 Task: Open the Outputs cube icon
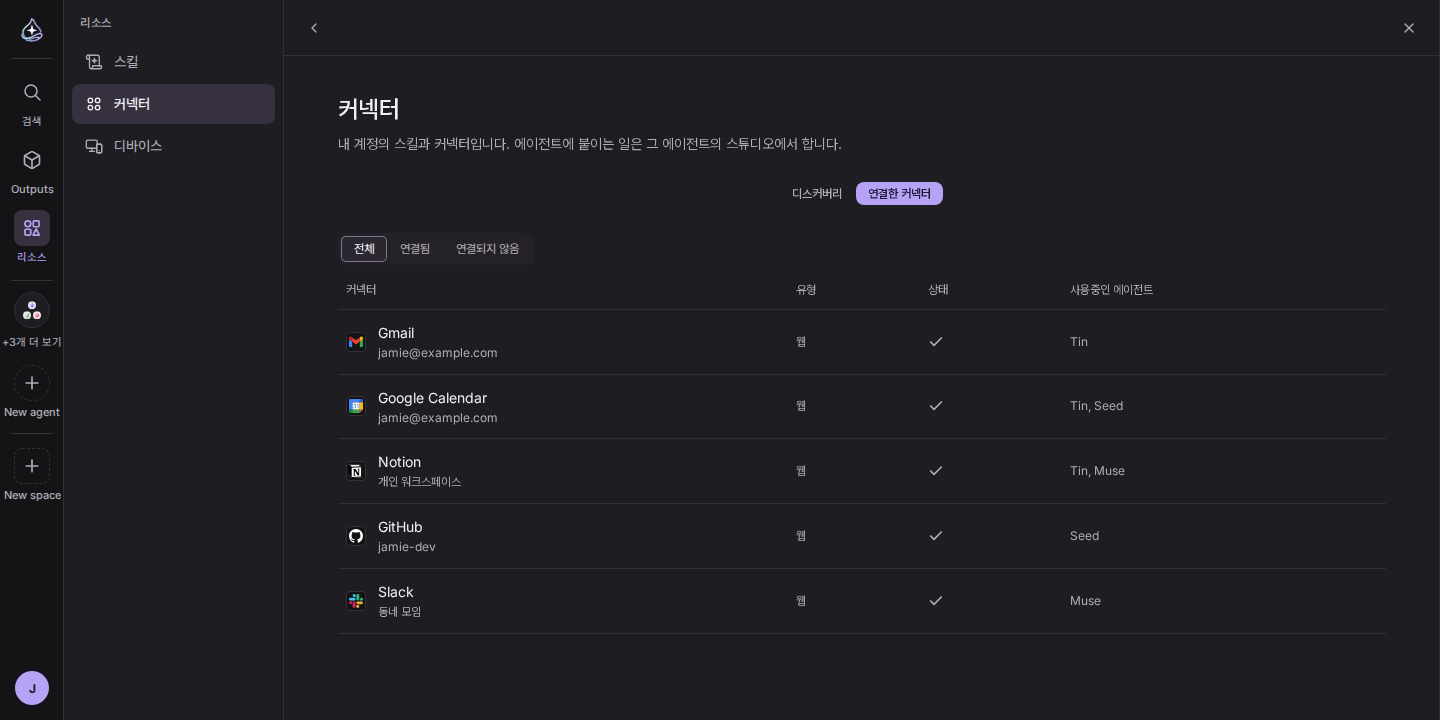pyautogui.click(x=32, y=160)
